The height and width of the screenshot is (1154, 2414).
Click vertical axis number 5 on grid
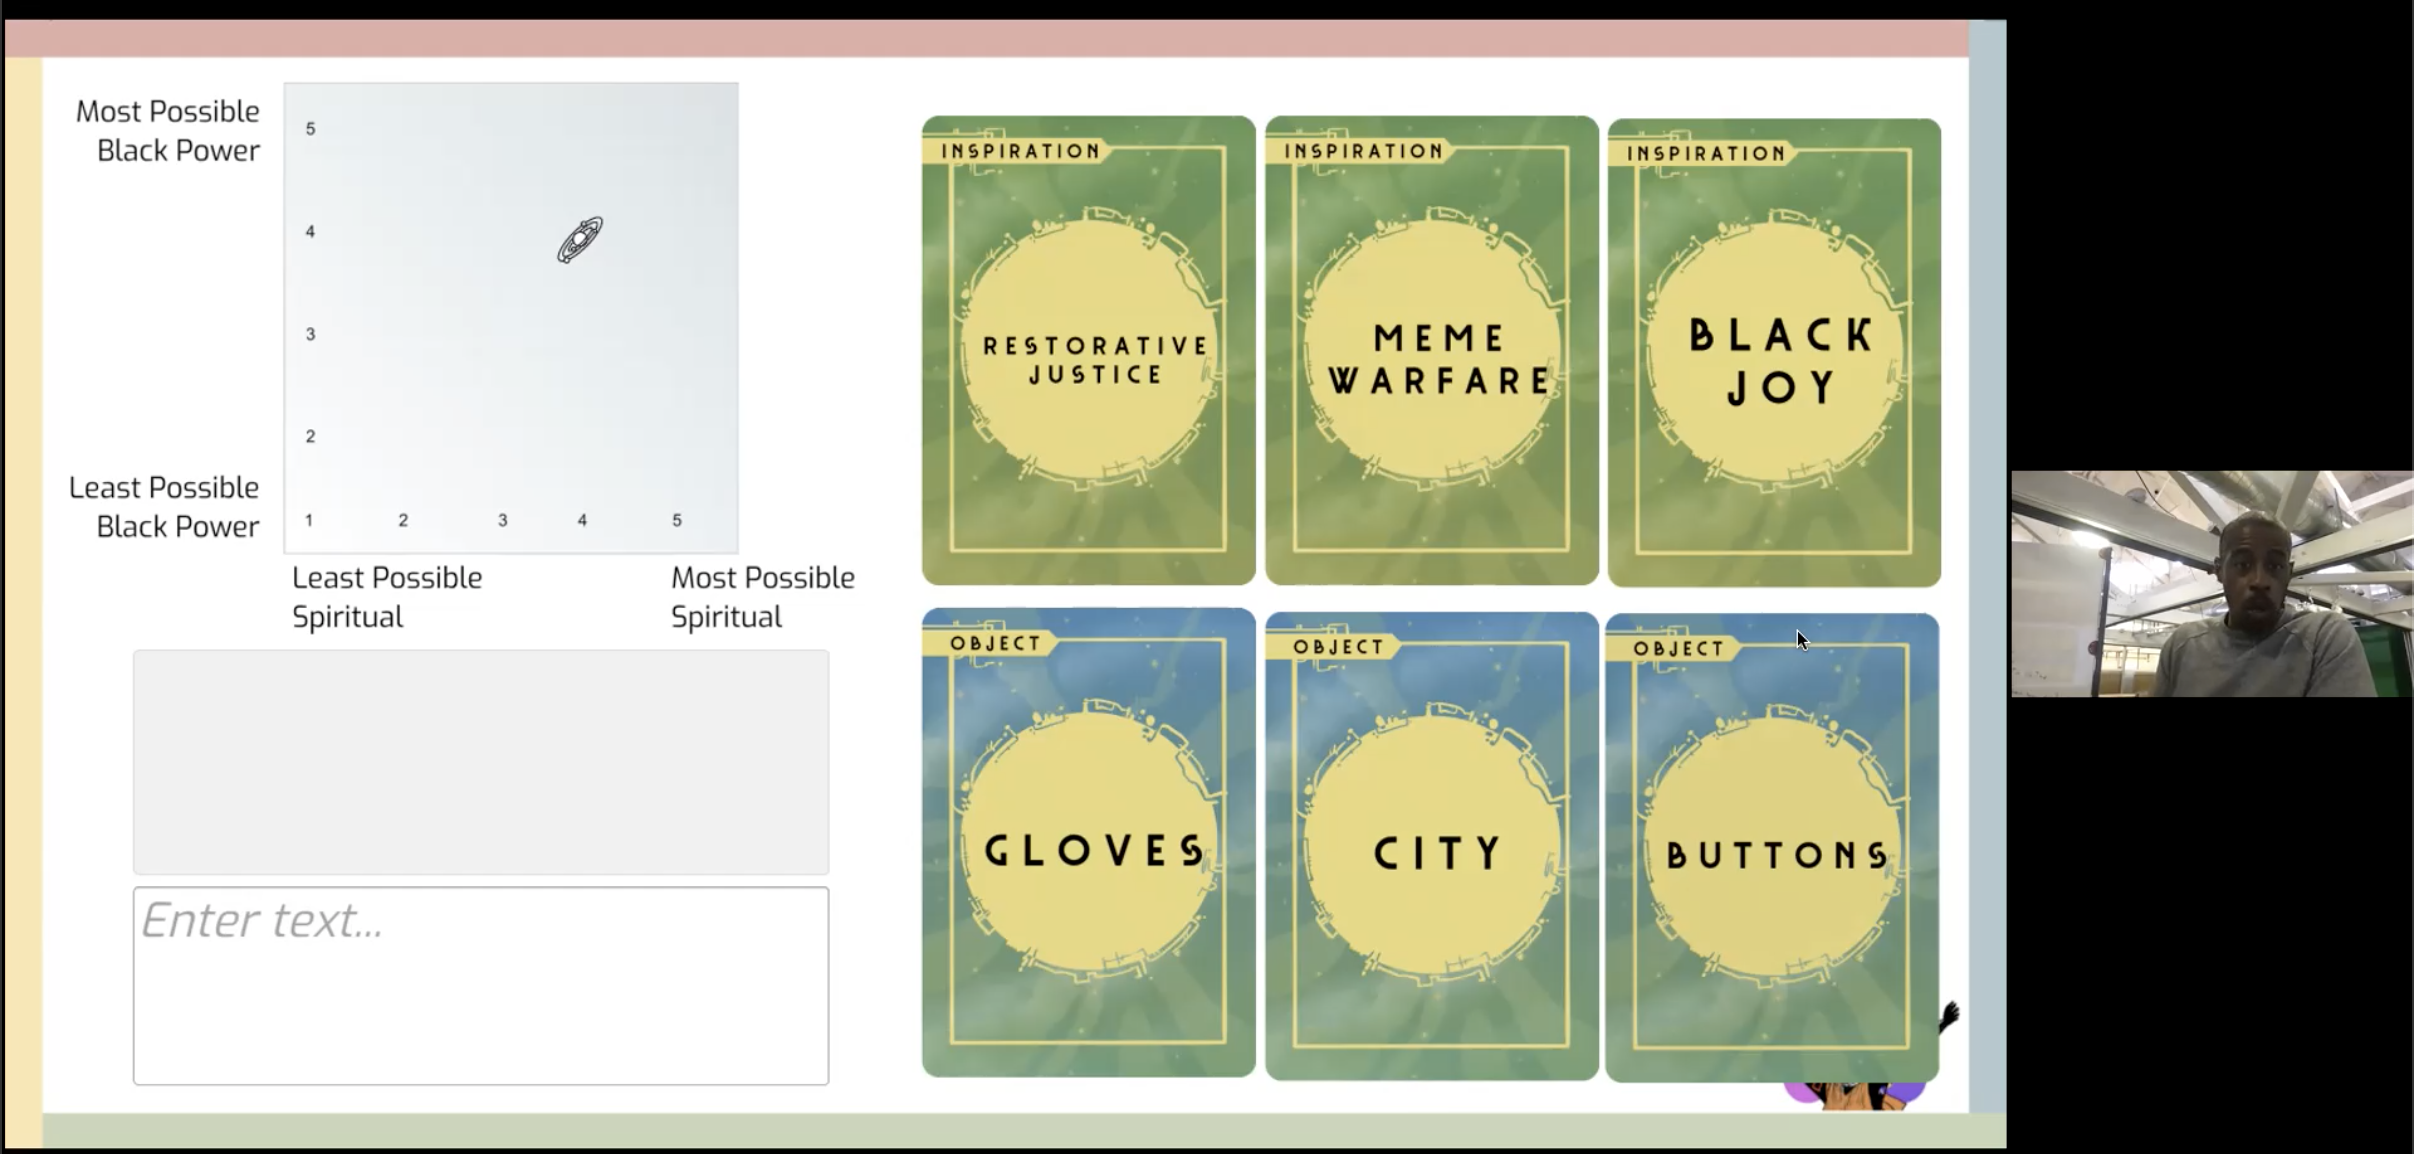point(311,129)
